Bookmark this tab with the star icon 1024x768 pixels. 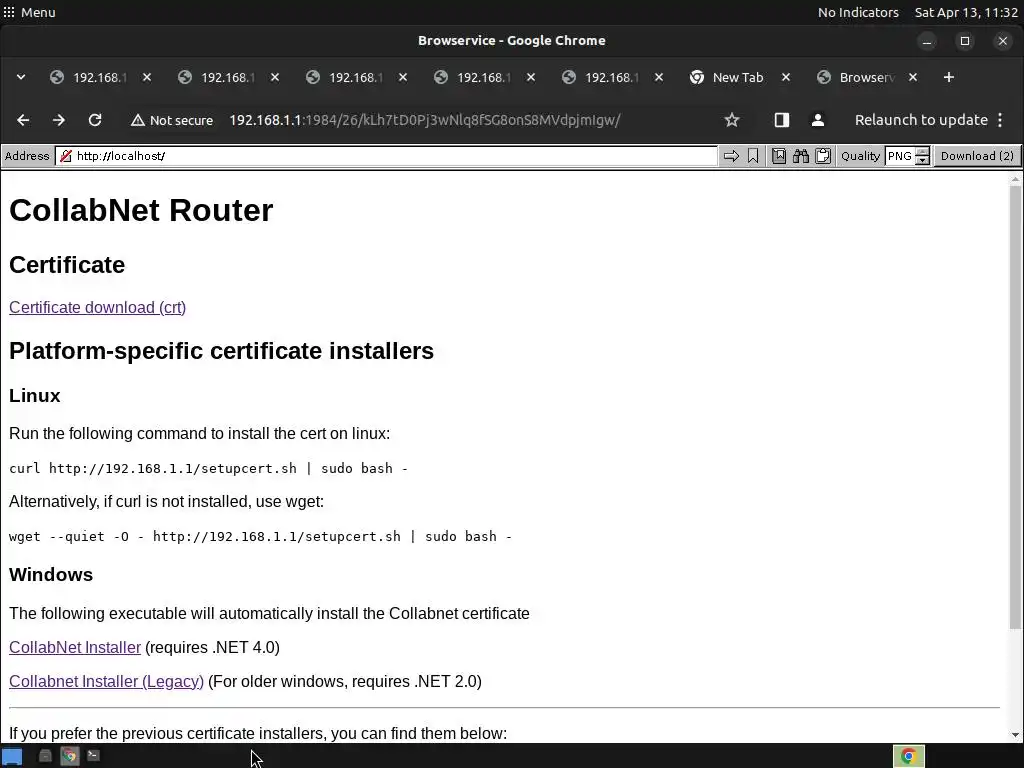pos(732,120)
